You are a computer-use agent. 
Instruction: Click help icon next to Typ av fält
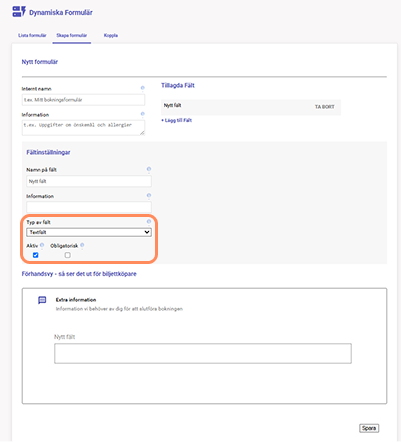[x=149, y=221]
